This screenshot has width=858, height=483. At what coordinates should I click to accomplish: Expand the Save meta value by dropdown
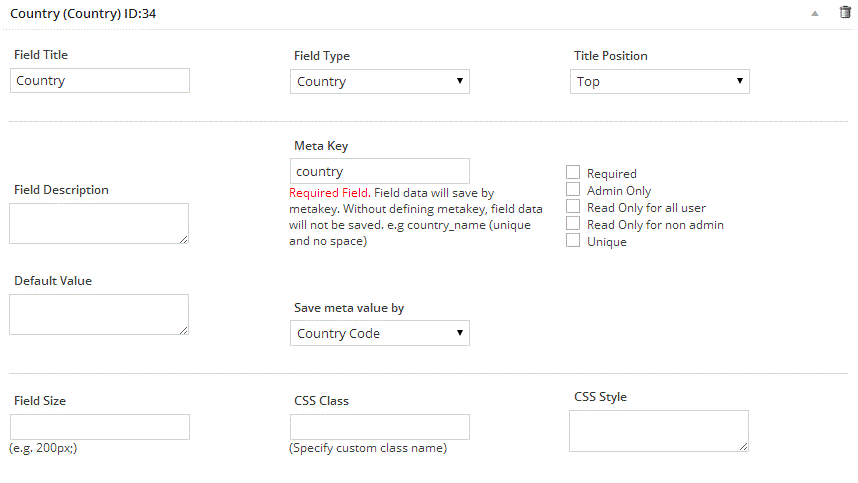point(380,333)
